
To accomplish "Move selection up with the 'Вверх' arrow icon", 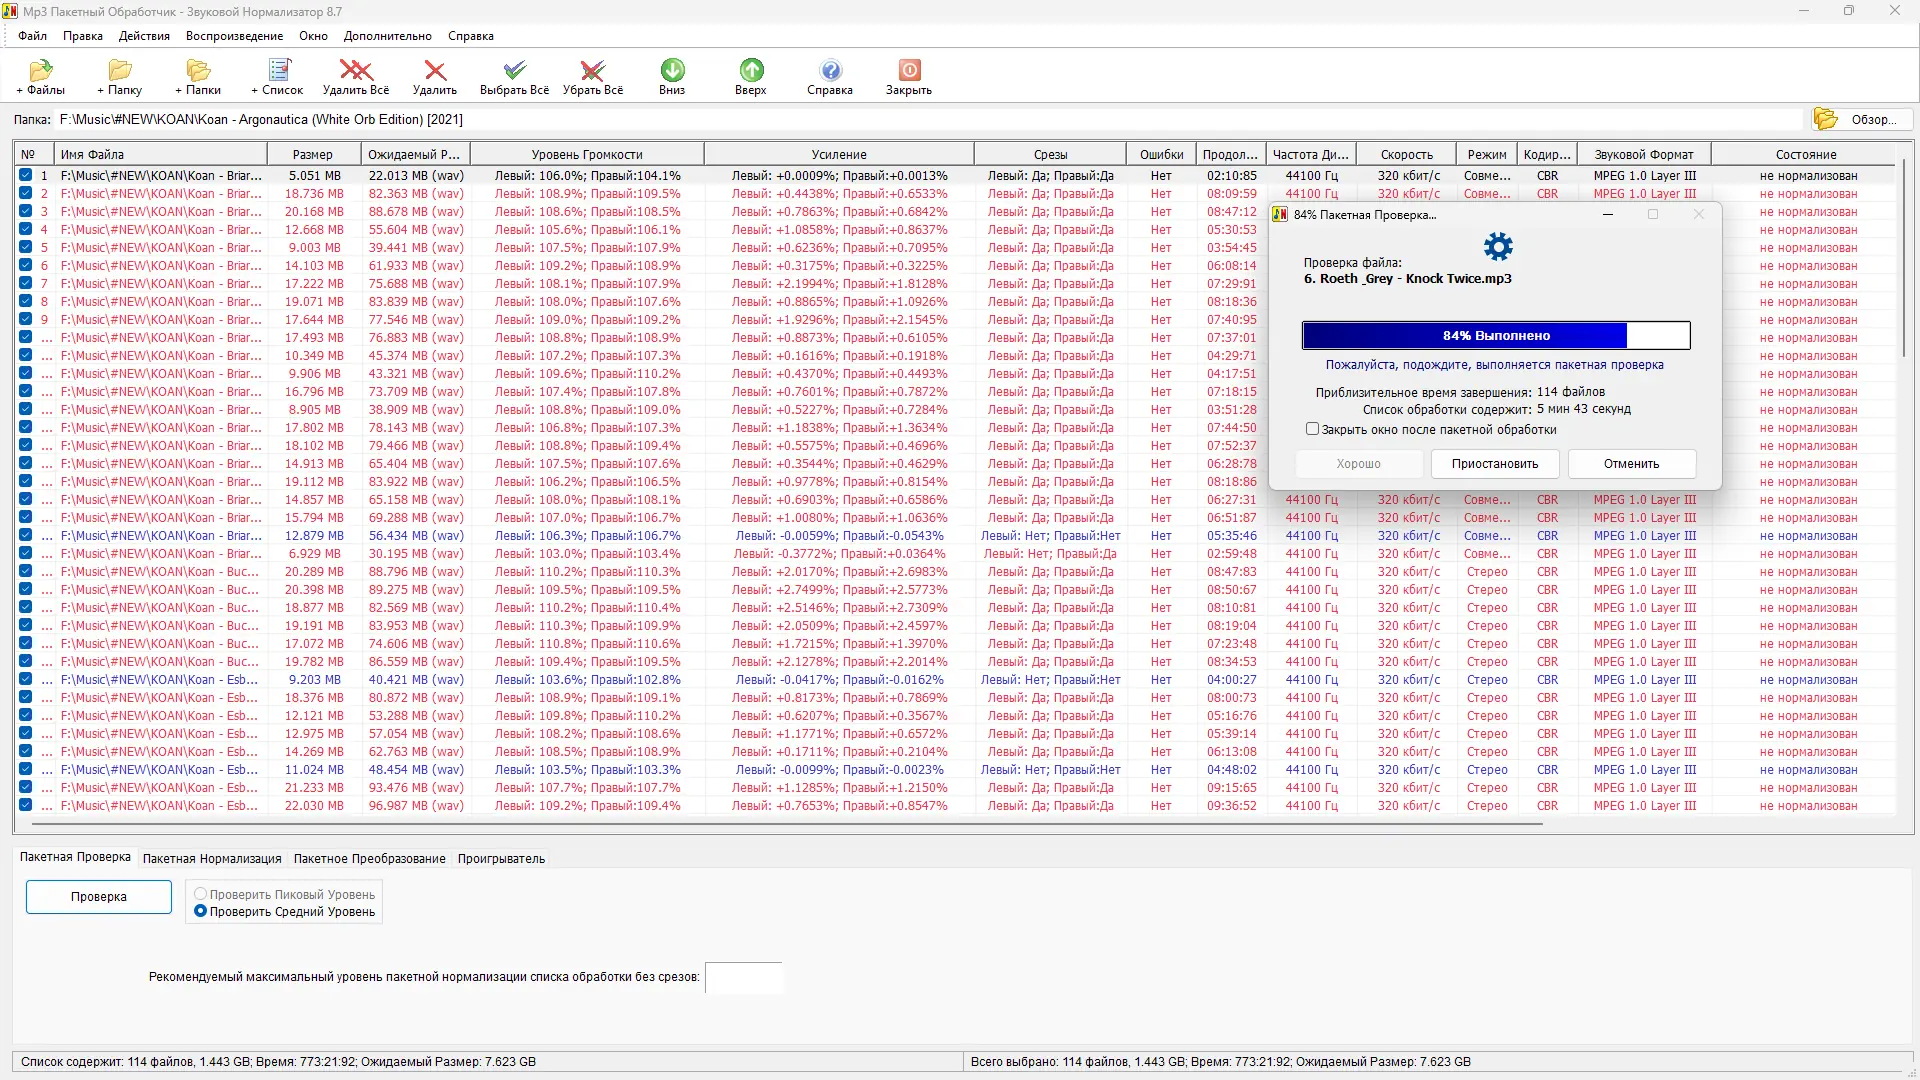I will click(x=751, y=70).
